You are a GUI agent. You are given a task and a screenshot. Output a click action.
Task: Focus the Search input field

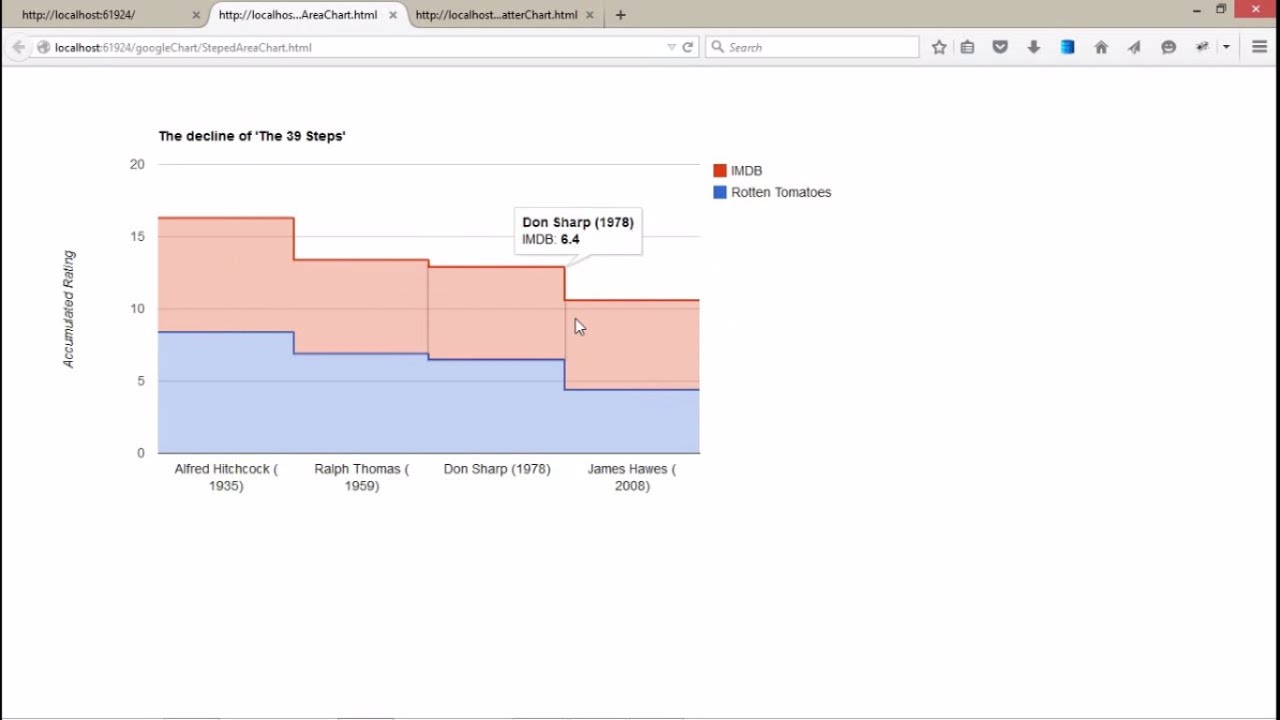(x=812, y=47)
